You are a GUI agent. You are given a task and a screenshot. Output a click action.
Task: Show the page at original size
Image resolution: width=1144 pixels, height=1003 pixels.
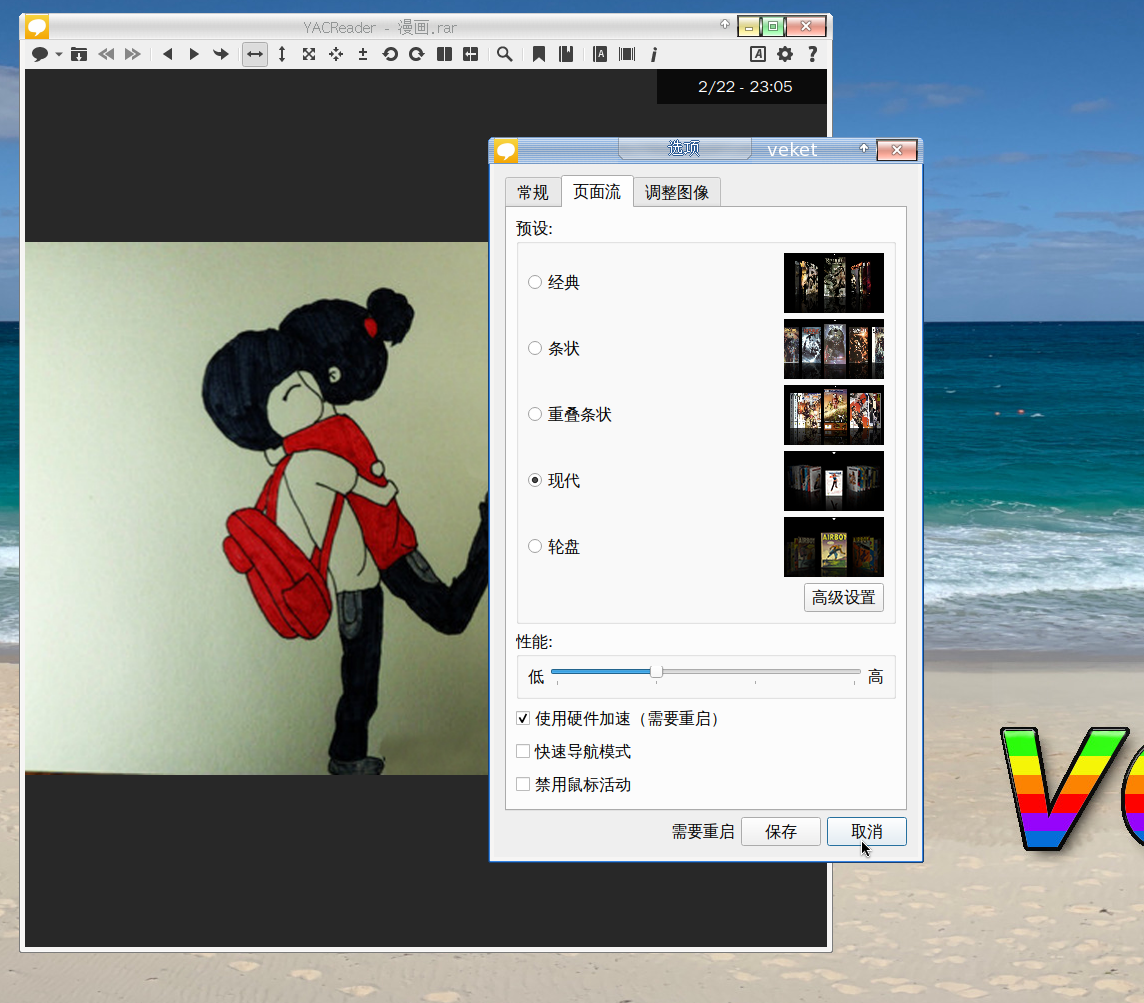pos(309,54)
